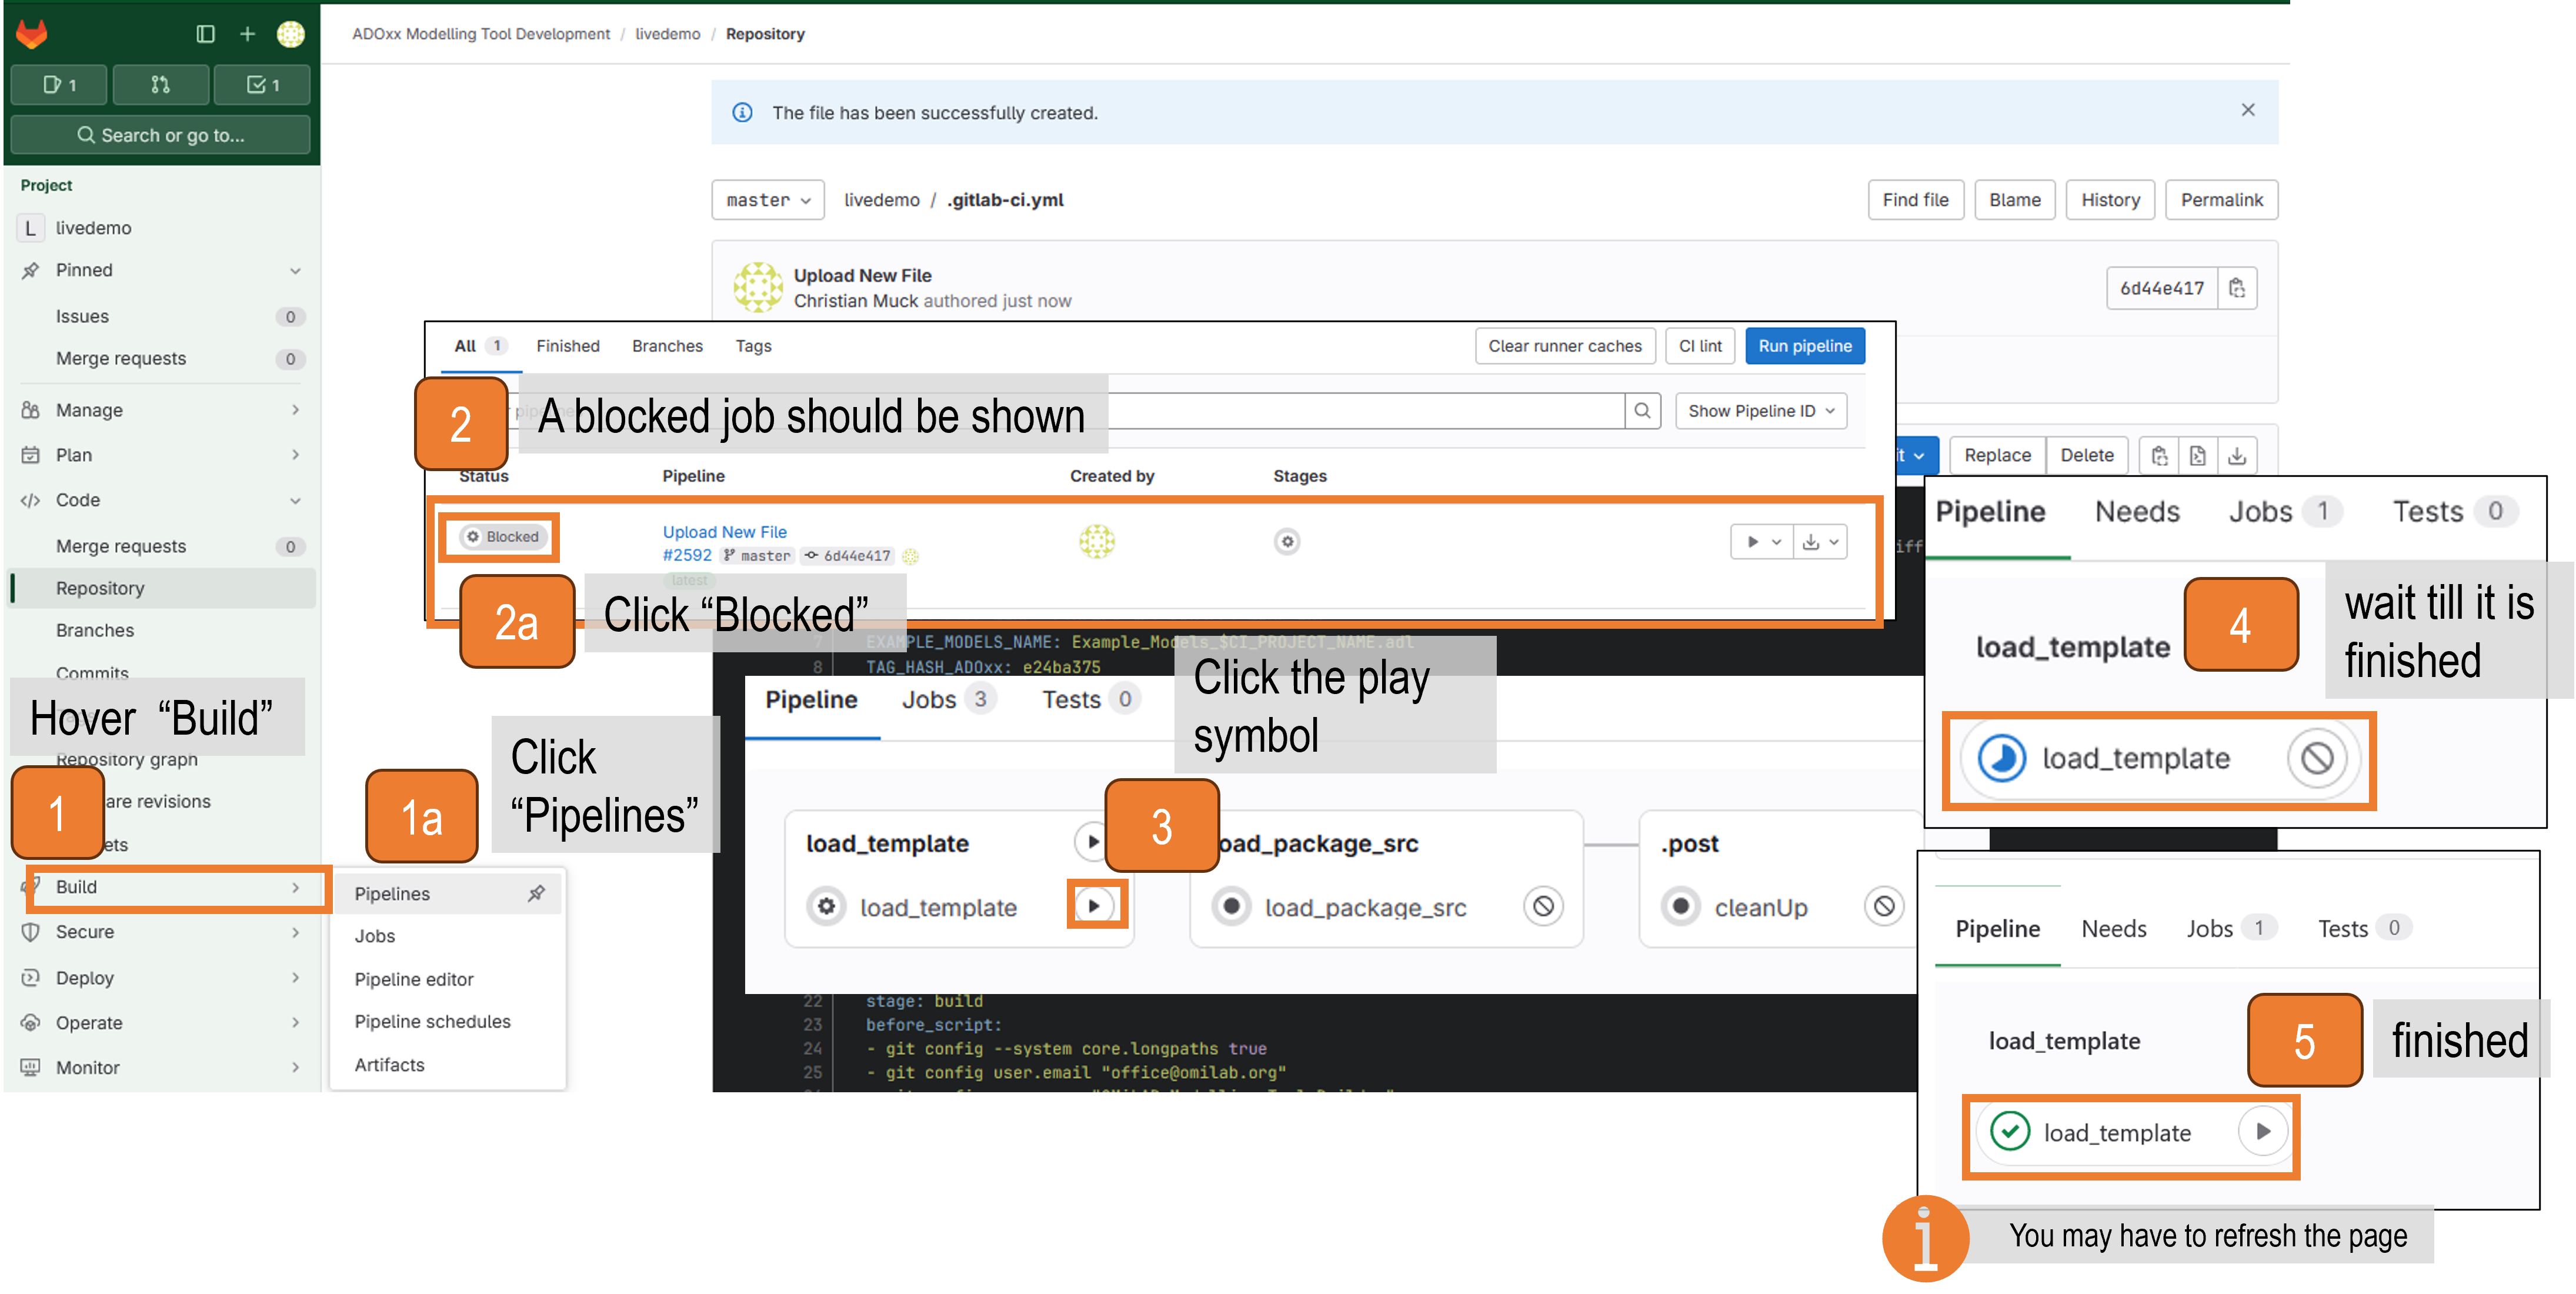Click the History button

[2110, 200]
